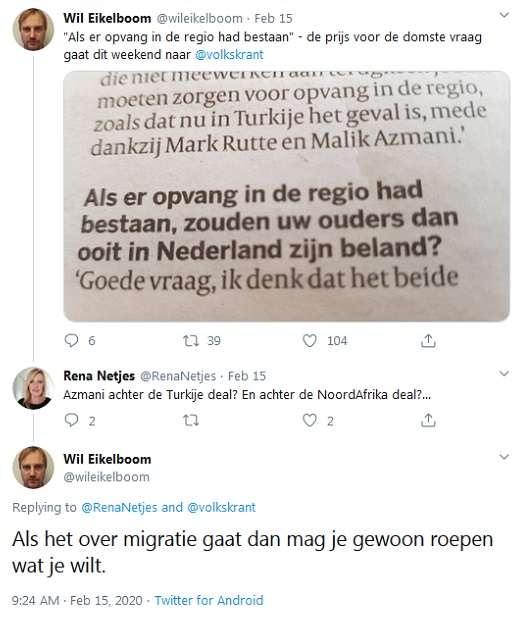Image resolution: width=523 pixels, height=620 pixels.
Task: Reply to Rena Netjes' tweet
Action: coord(72,420)
